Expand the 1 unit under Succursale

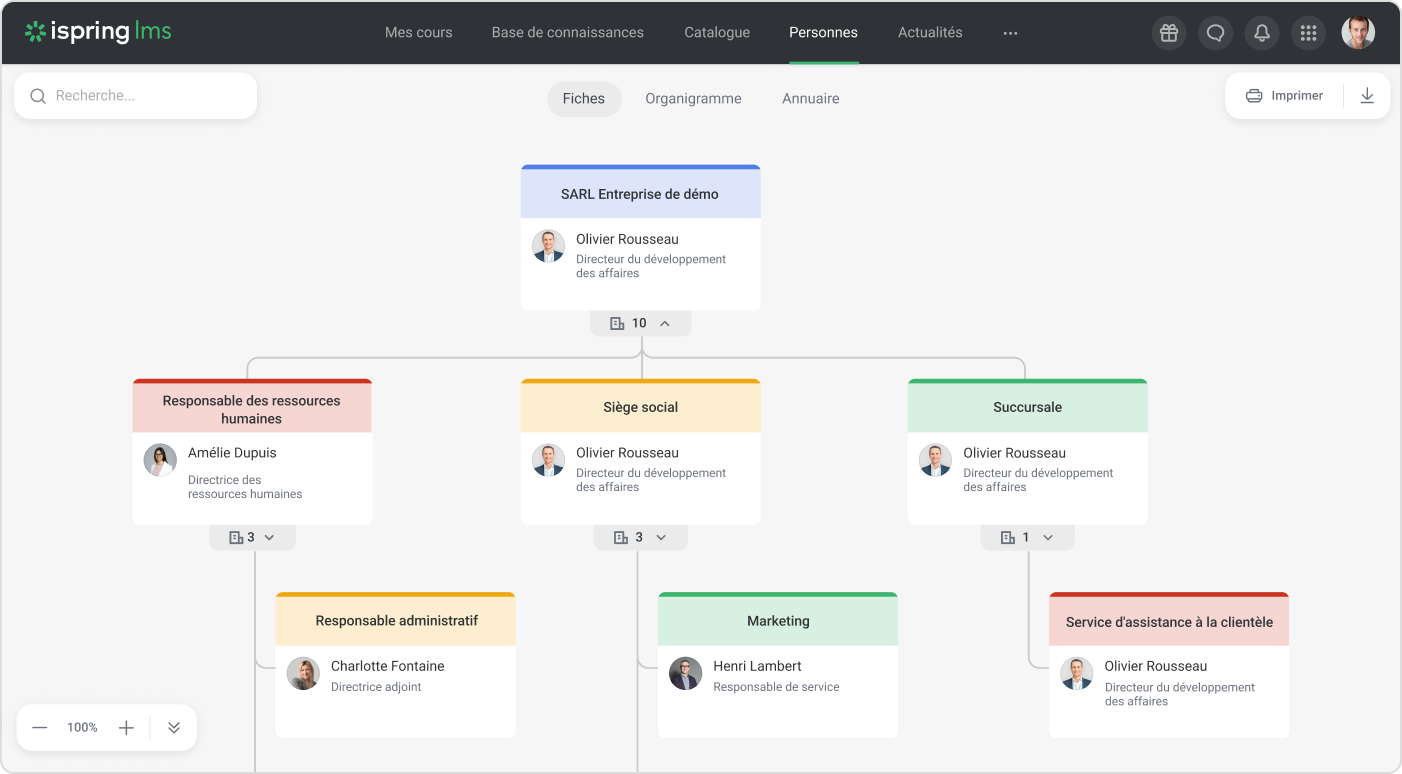pos(1027,537)
